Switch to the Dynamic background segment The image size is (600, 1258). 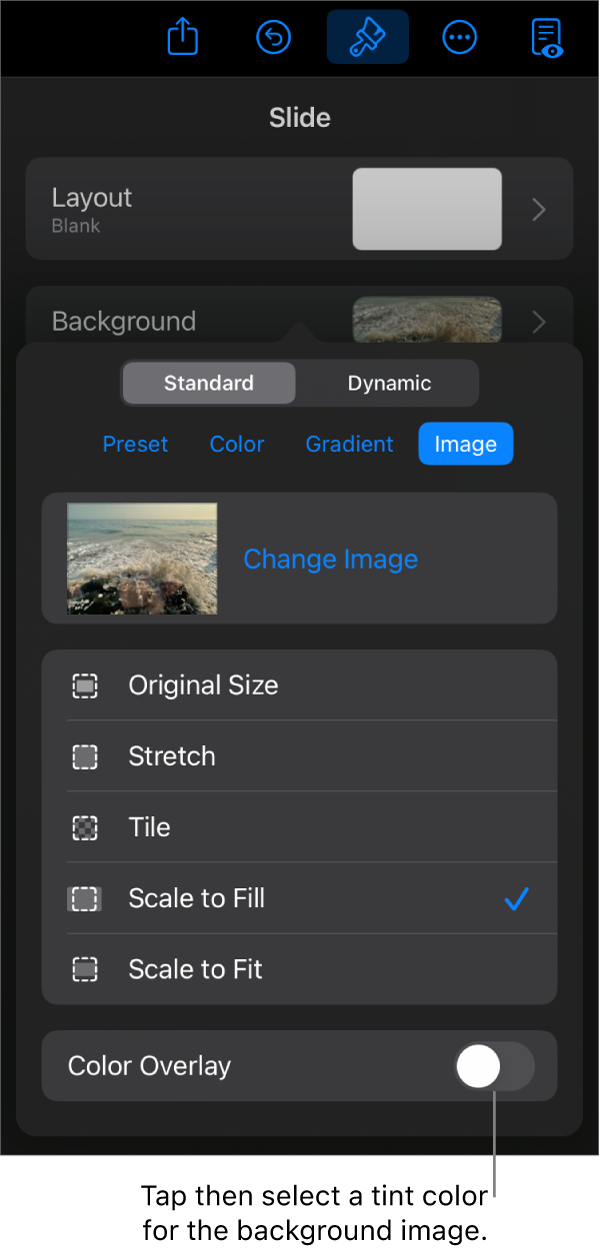point(389,383)
